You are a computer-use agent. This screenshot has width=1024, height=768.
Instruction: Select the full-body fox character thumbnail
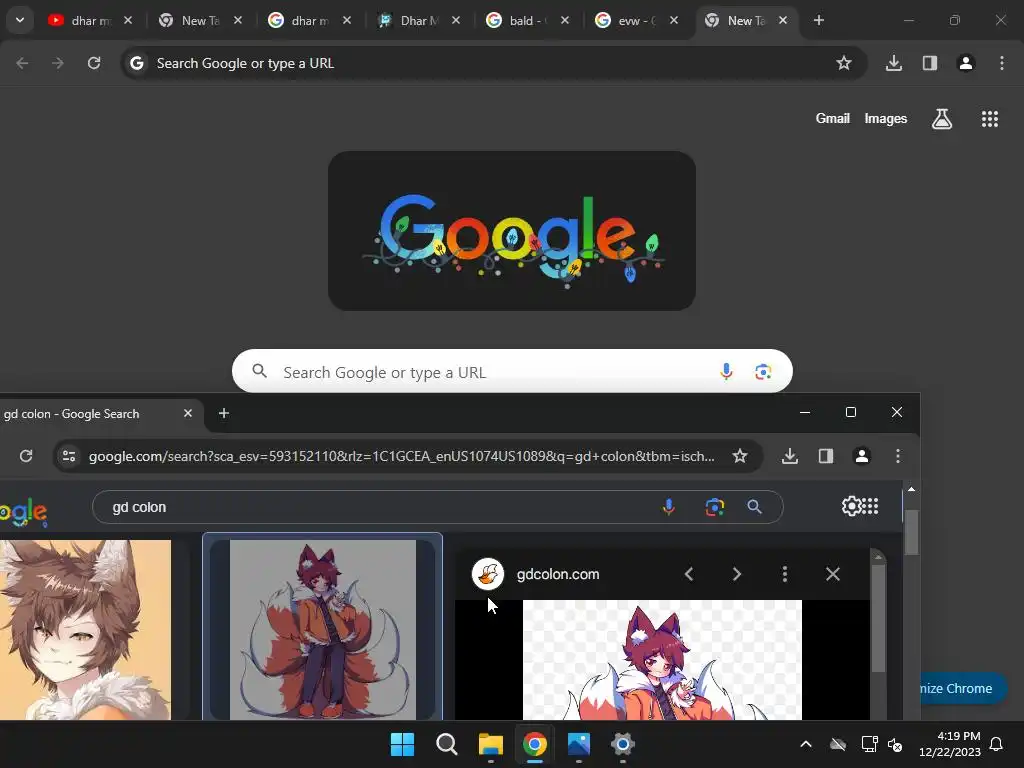(323, 630)
